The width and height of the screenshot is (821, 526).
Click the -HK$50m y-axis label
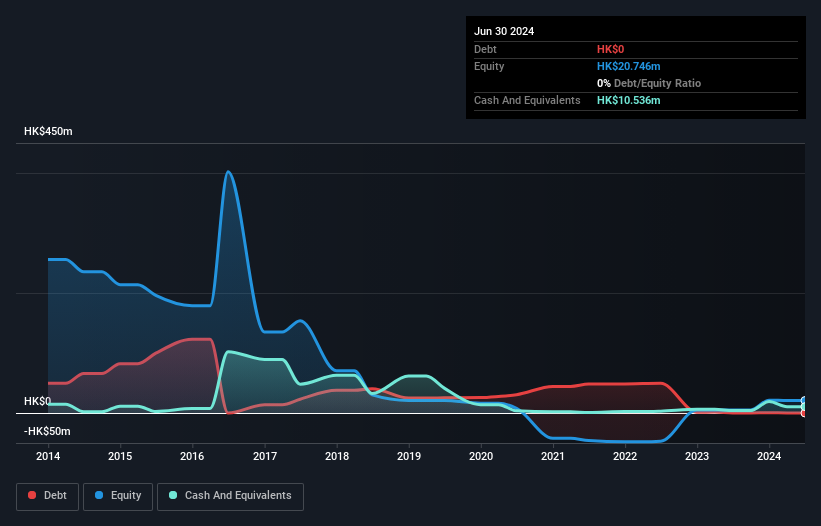(47, 431)
